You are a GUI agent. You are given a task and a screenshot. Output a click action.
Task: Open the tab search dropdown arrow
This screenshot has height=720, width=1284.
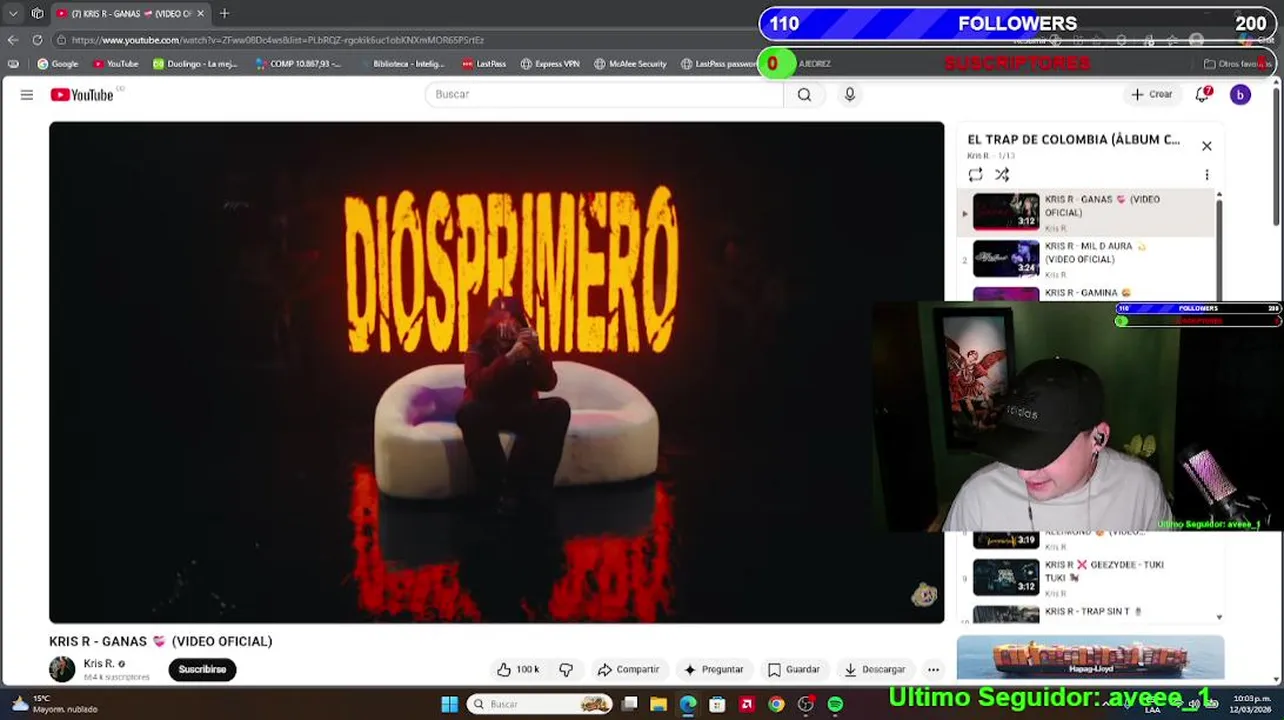13,13
